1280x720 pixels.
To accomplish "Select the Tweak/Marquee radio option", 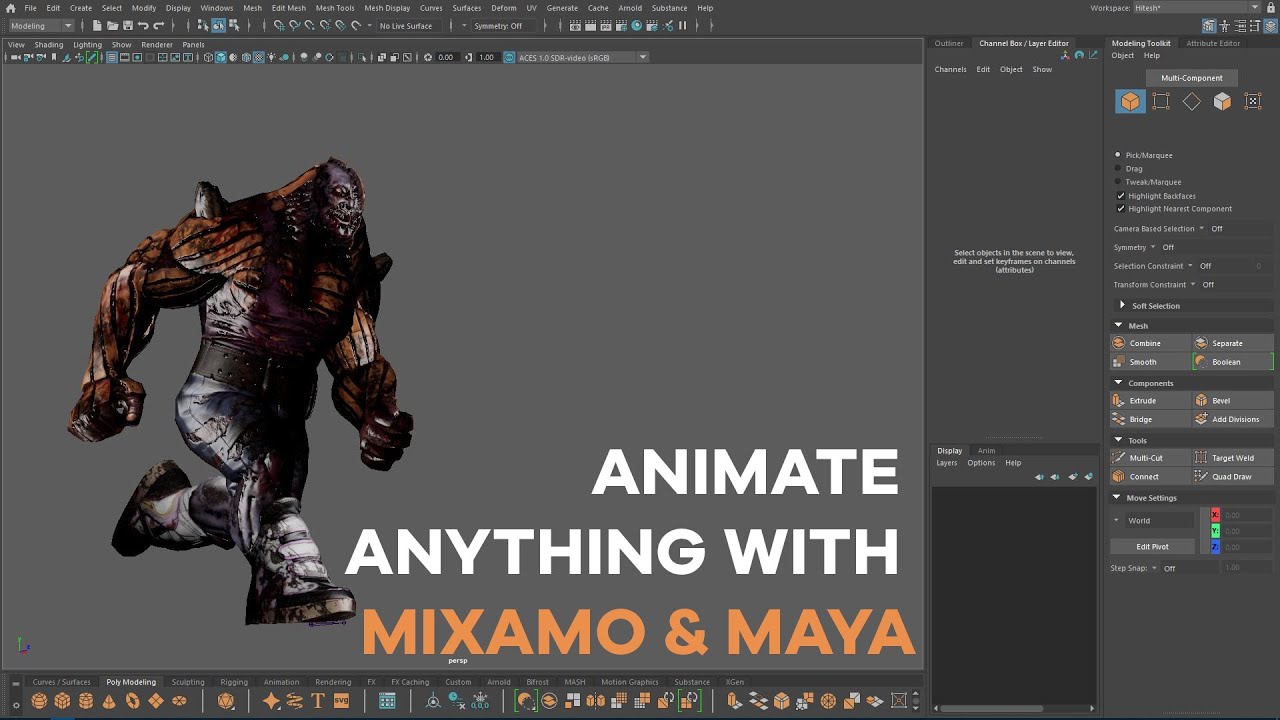I will click(x=1118, y=182).
